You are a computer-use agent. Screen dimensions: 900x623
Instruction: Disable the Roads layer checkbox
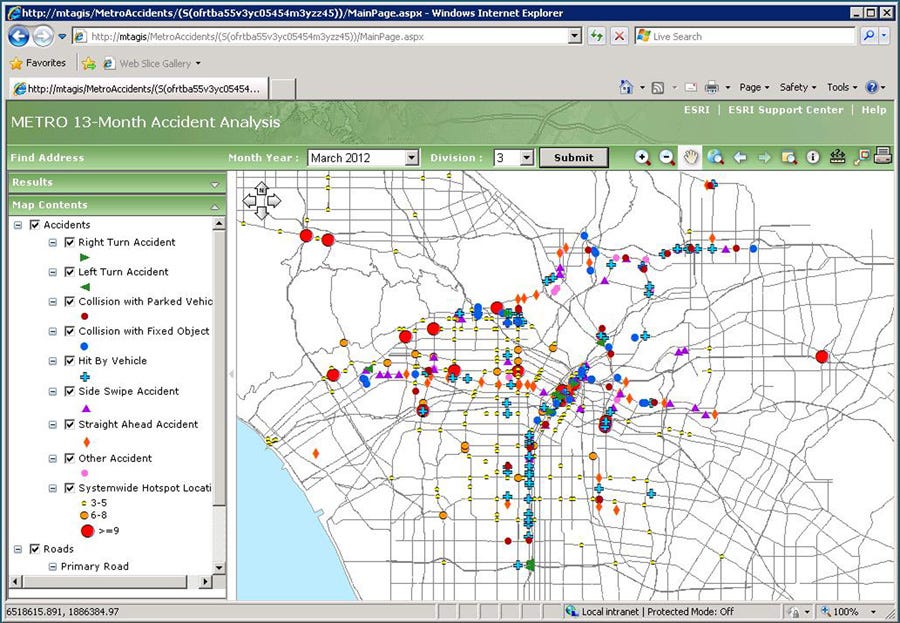point(36,549)
